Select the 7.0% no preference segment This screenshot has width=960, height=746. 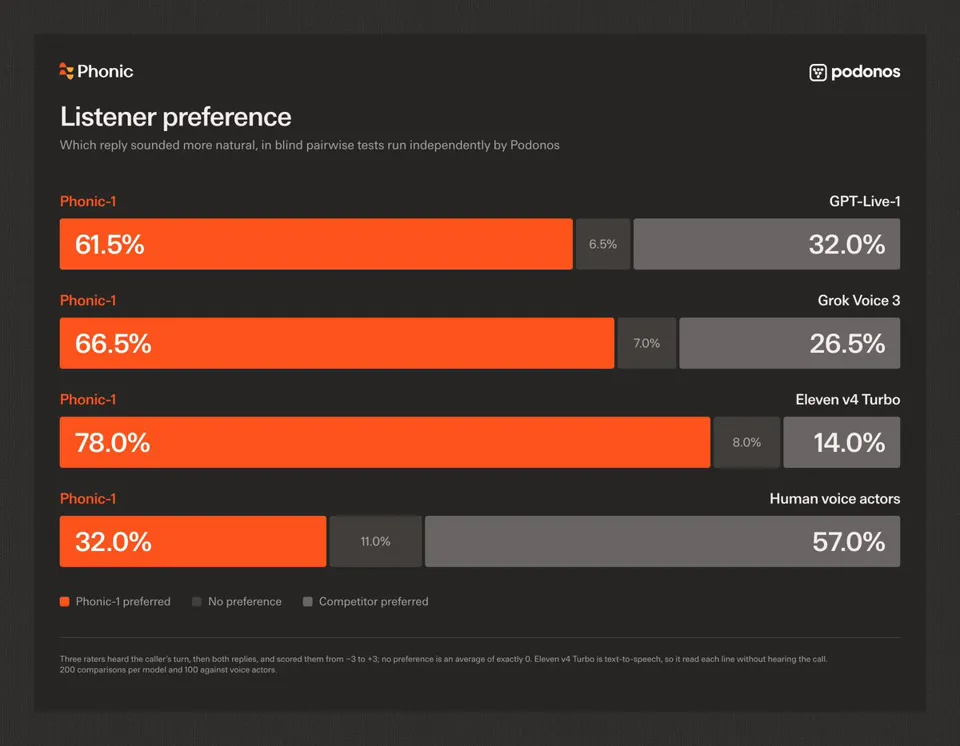tap(647, 343)
